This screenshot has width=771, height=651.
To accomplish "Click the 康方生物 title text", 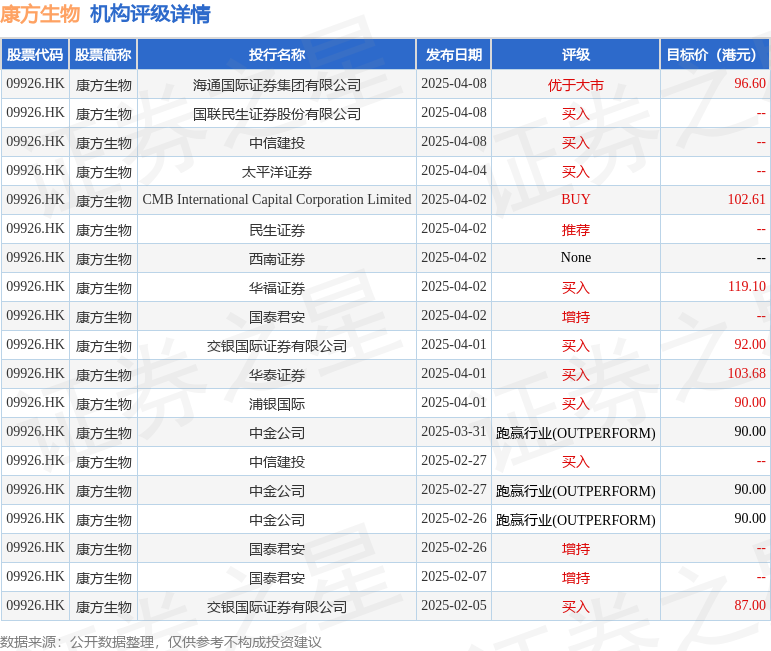I will tap(40, 14).
